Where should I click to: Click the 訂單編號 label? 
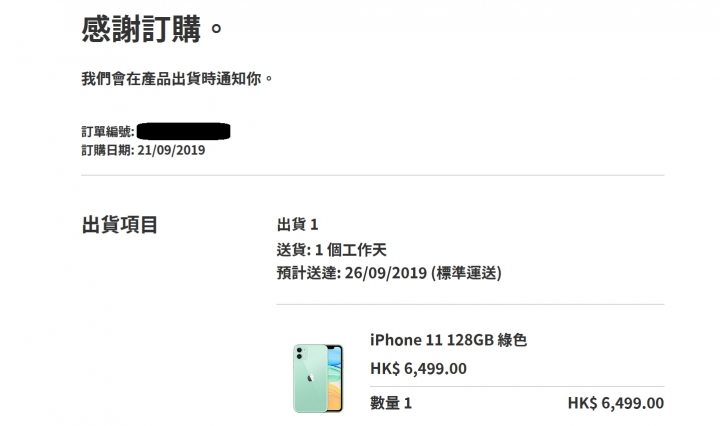pyautogui.click(x=108, y=132)
